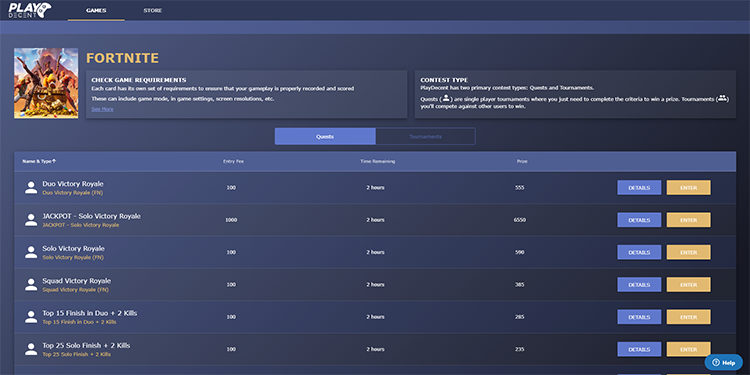Click the 285 prize value

tap(519, 317)
